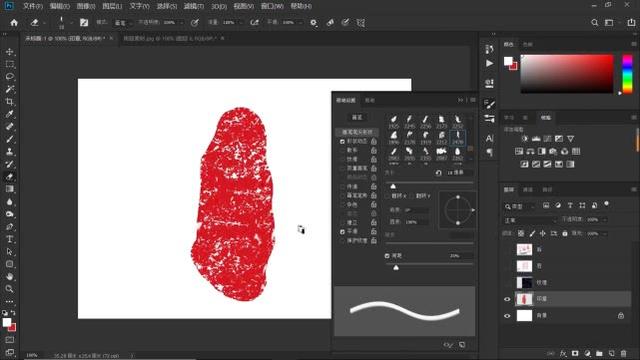Select the Crop tool
640x360 pixels.
click(10, 102)
